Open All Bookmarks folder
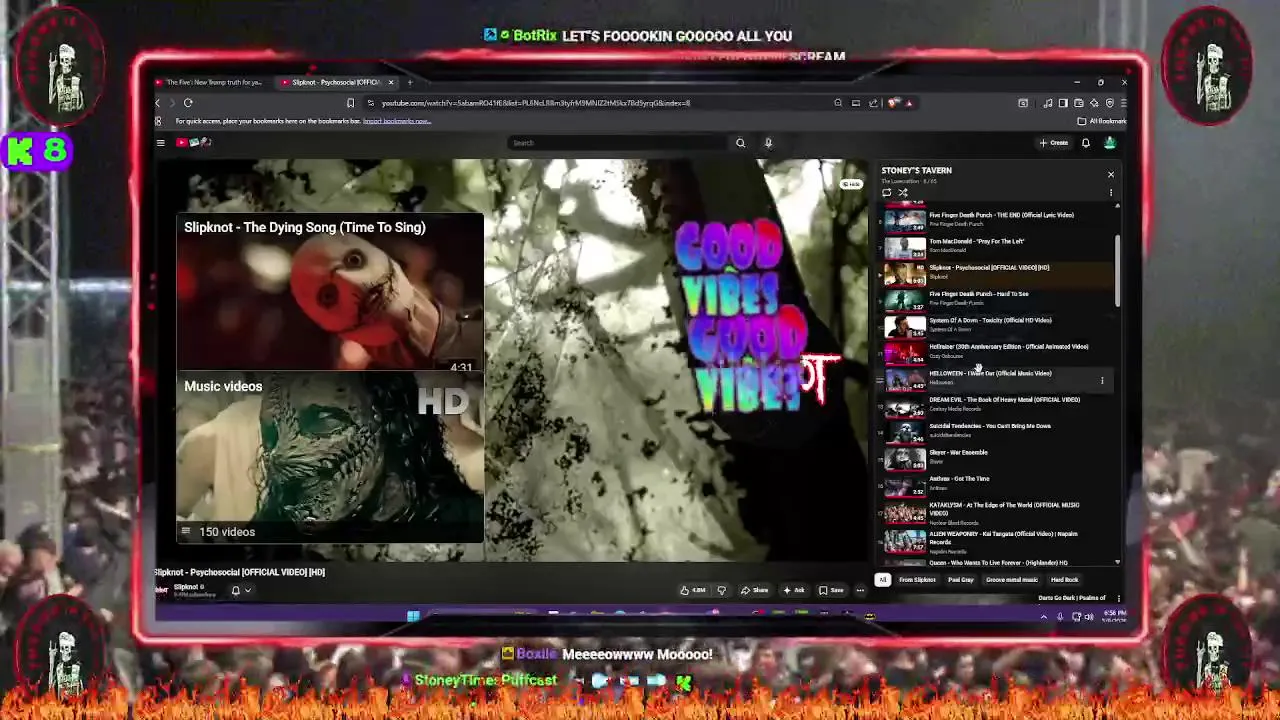 click(1101, 121)
